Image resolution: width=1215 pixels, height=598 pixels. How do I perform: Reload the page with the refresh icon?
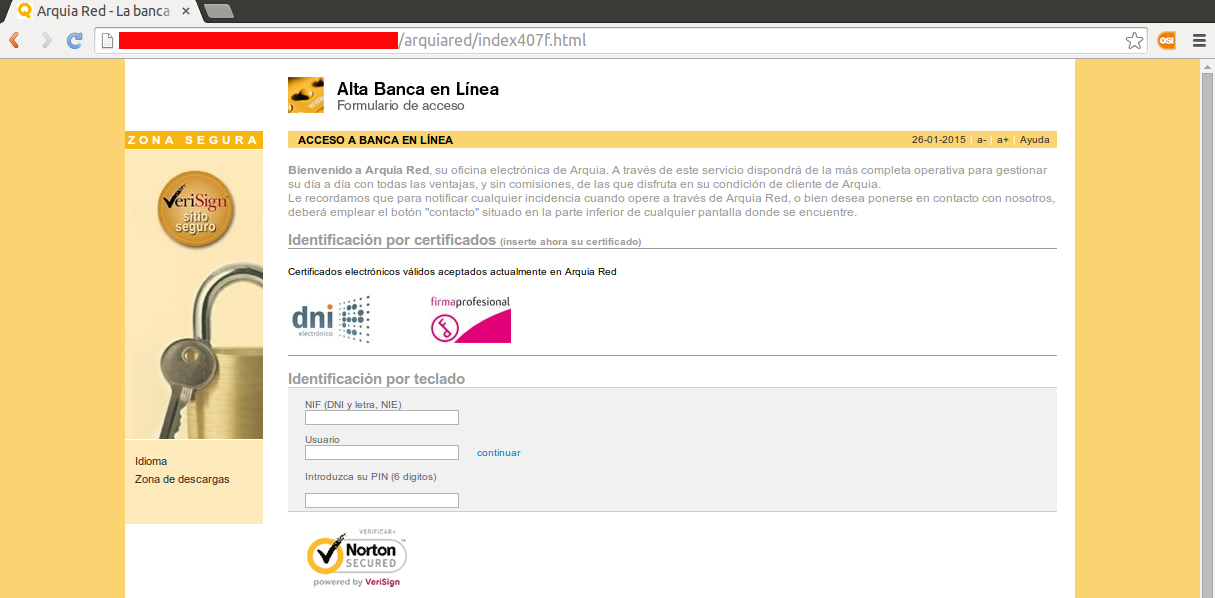[74, 41]
